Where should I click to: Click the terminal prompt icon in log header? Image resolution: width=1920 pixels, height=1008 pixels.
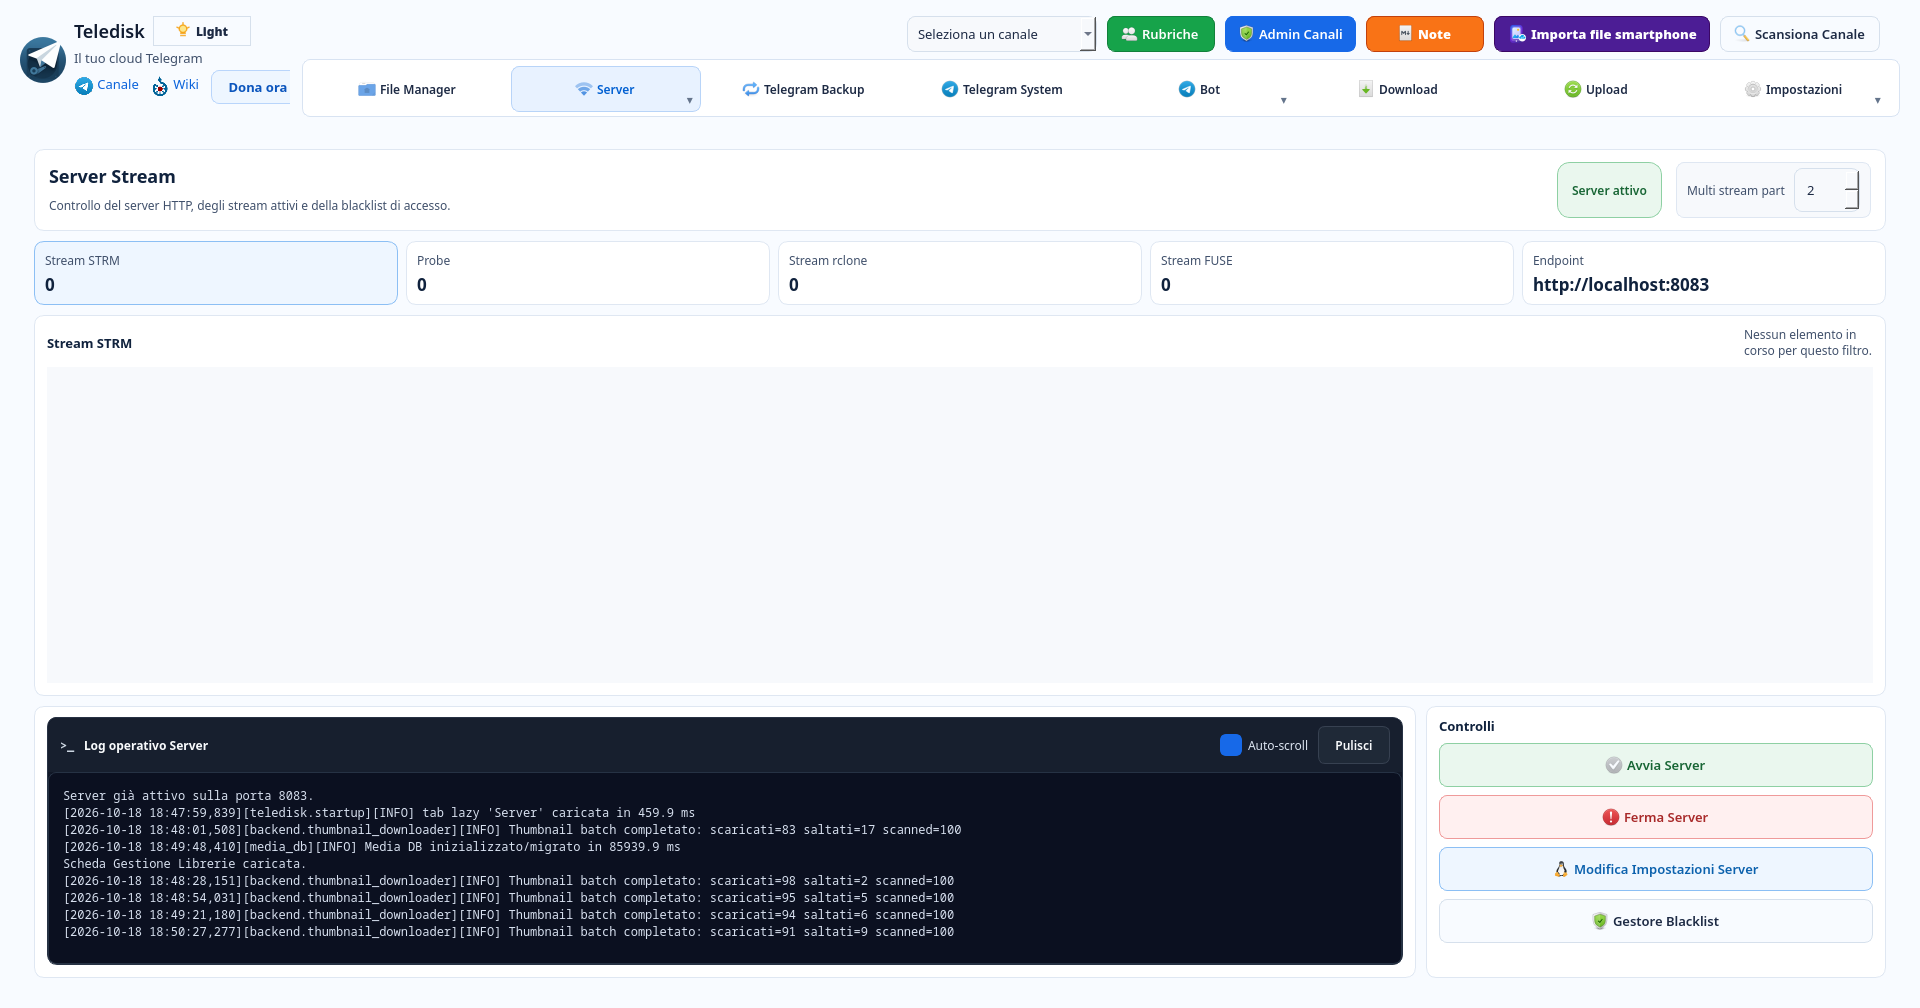point(67,746)
